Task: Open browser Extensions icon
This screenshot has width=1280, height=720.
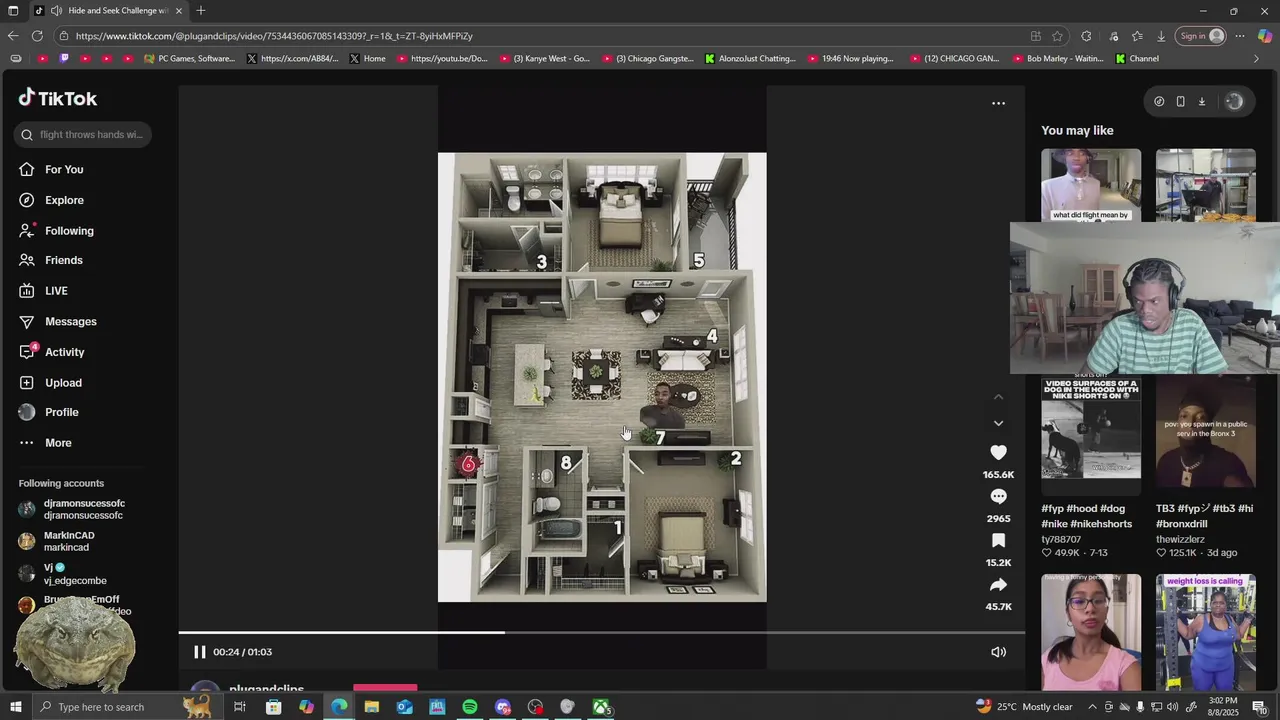Action: tap(1087, 36)
